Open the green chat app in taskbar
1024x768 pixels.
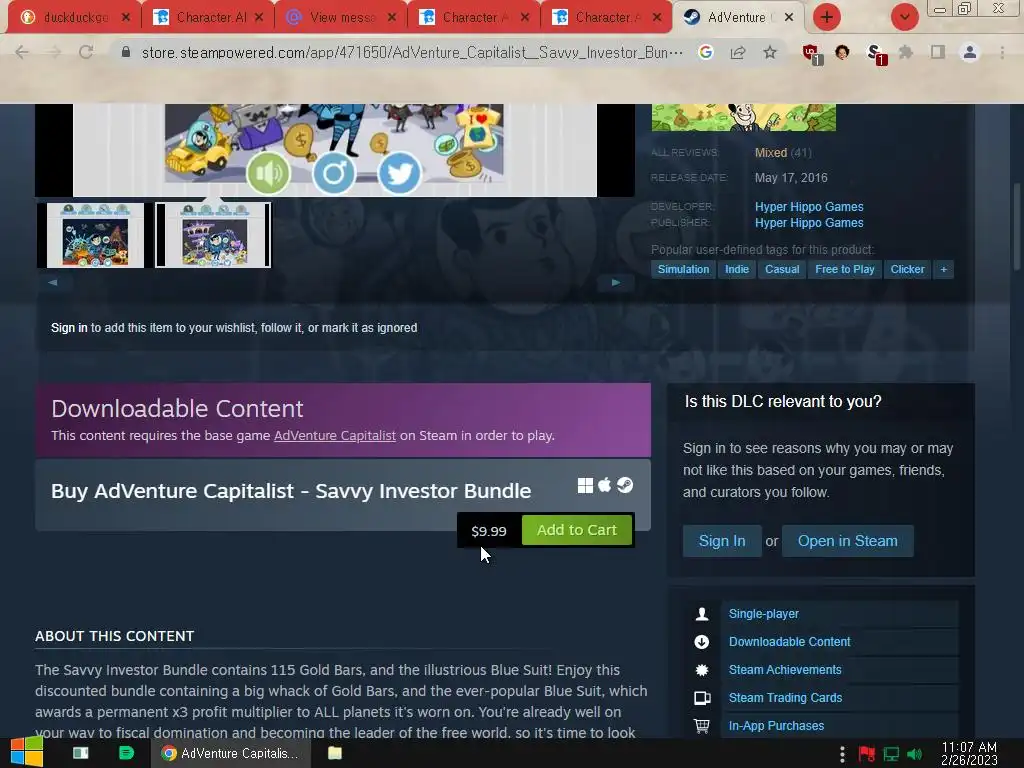coord(126,753)
